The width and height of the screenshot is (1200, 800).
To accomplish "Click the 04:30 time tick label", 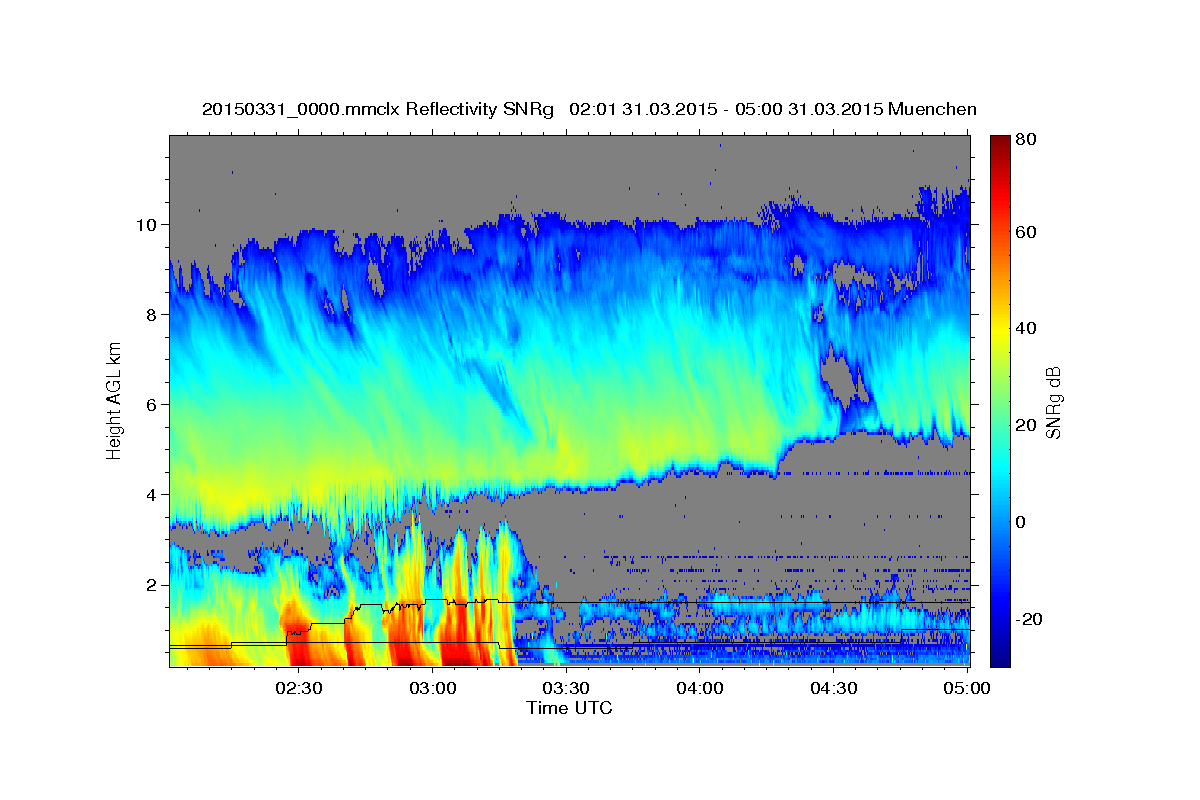I will [x=833, y=688].
